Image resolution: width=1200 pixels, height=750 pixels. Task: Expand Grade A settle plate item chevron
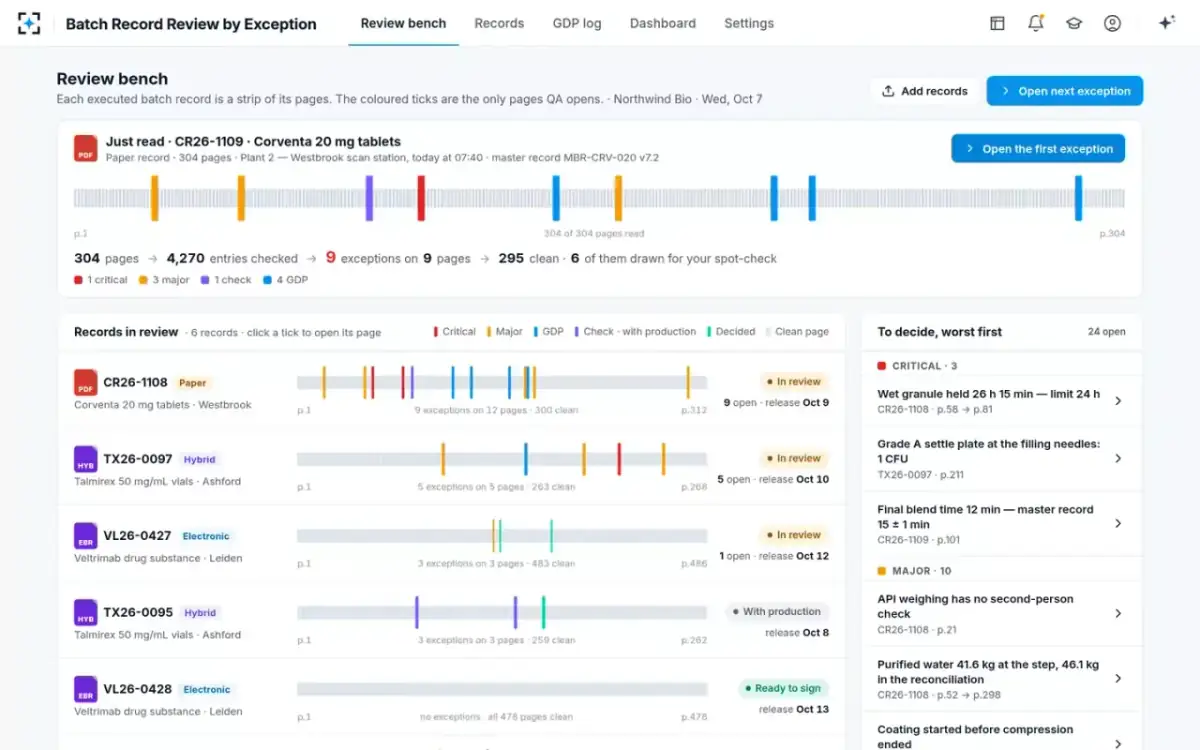pos(1118,458)
